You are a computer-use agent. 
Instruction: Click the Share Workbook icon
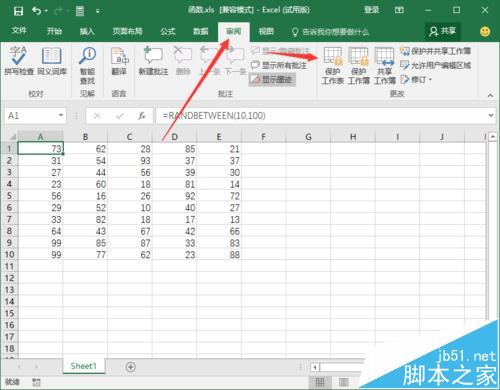pos(384,65)
